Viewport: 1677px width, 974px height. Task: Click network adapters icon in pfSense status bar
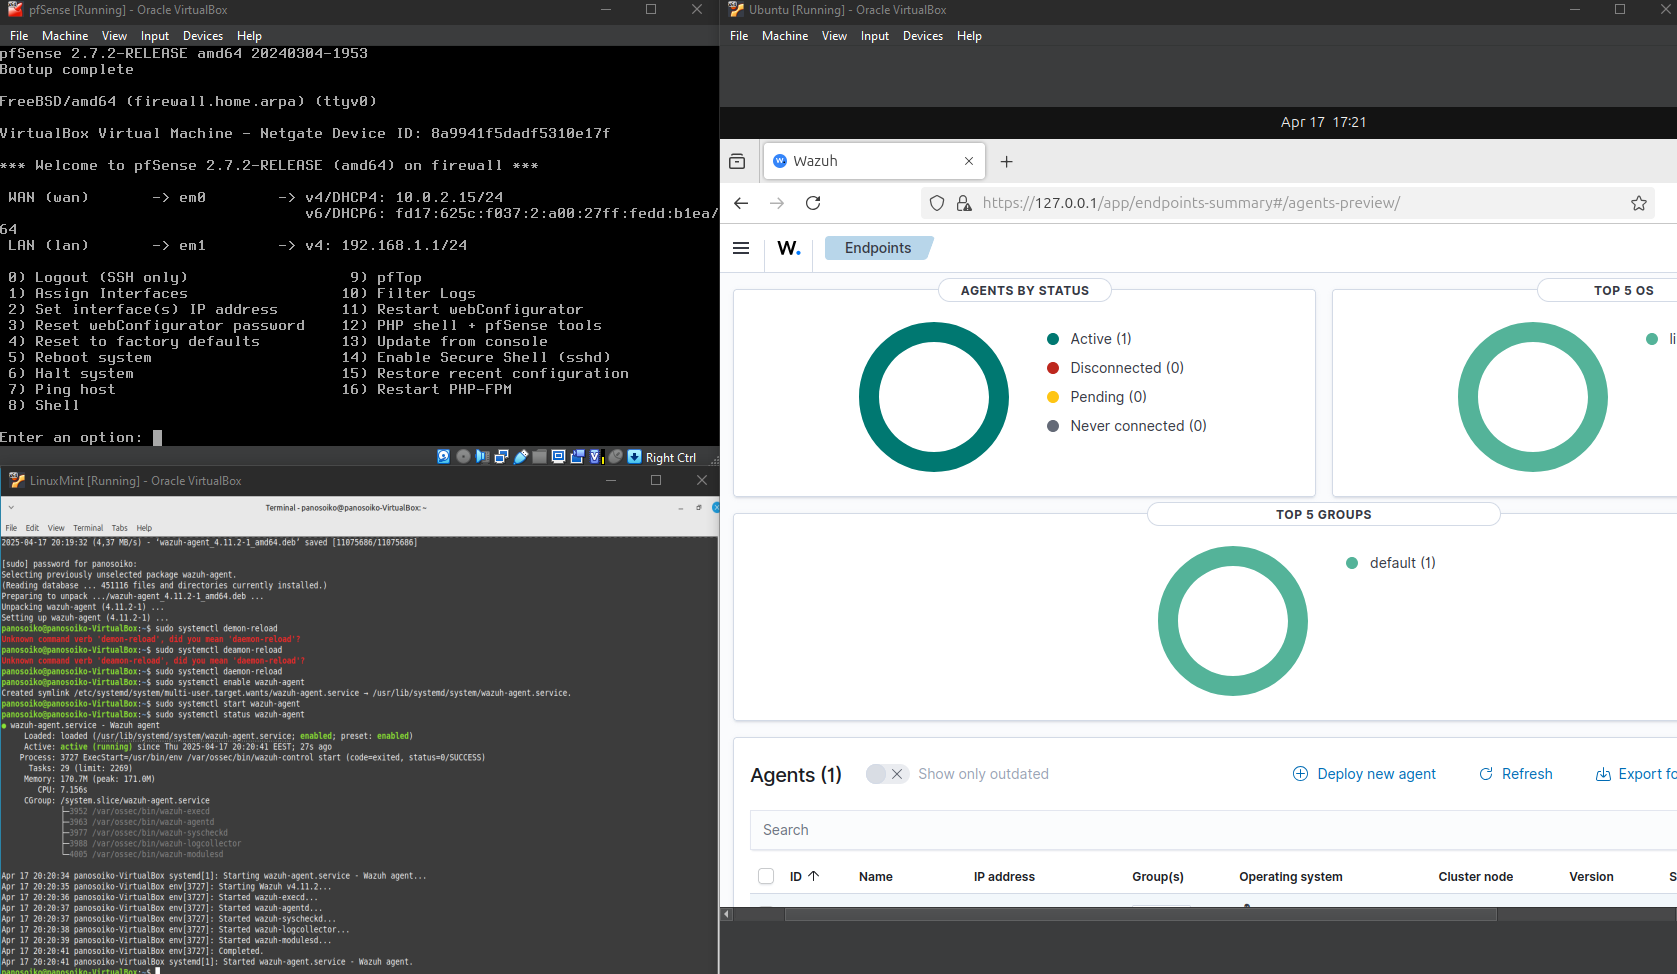(x=501, y=456)
